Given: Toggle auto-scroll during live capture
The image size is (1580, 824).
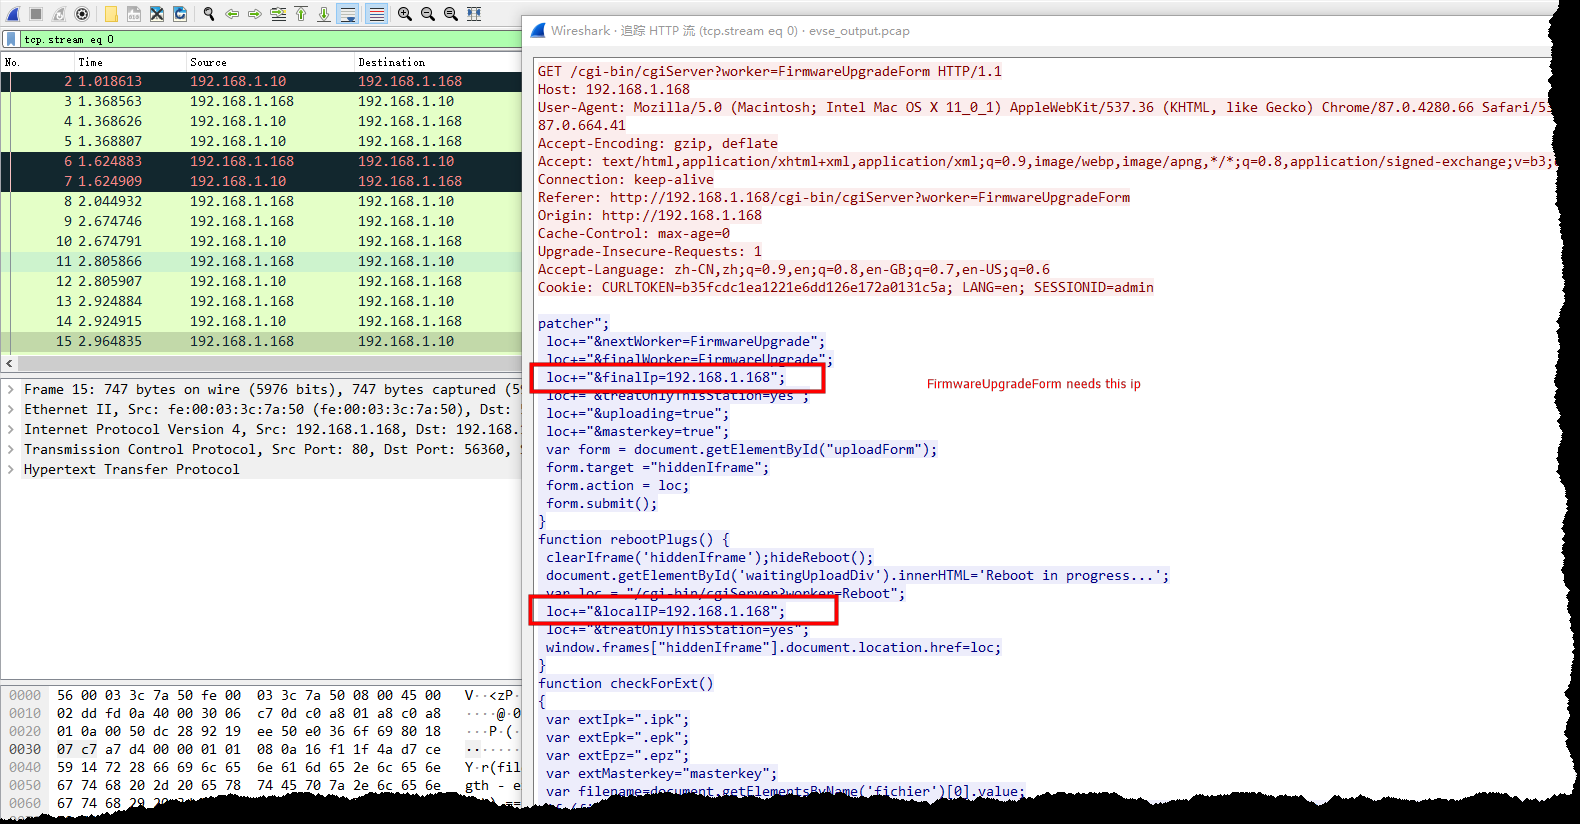Looking at the screenshot, I should coord(347,14).
